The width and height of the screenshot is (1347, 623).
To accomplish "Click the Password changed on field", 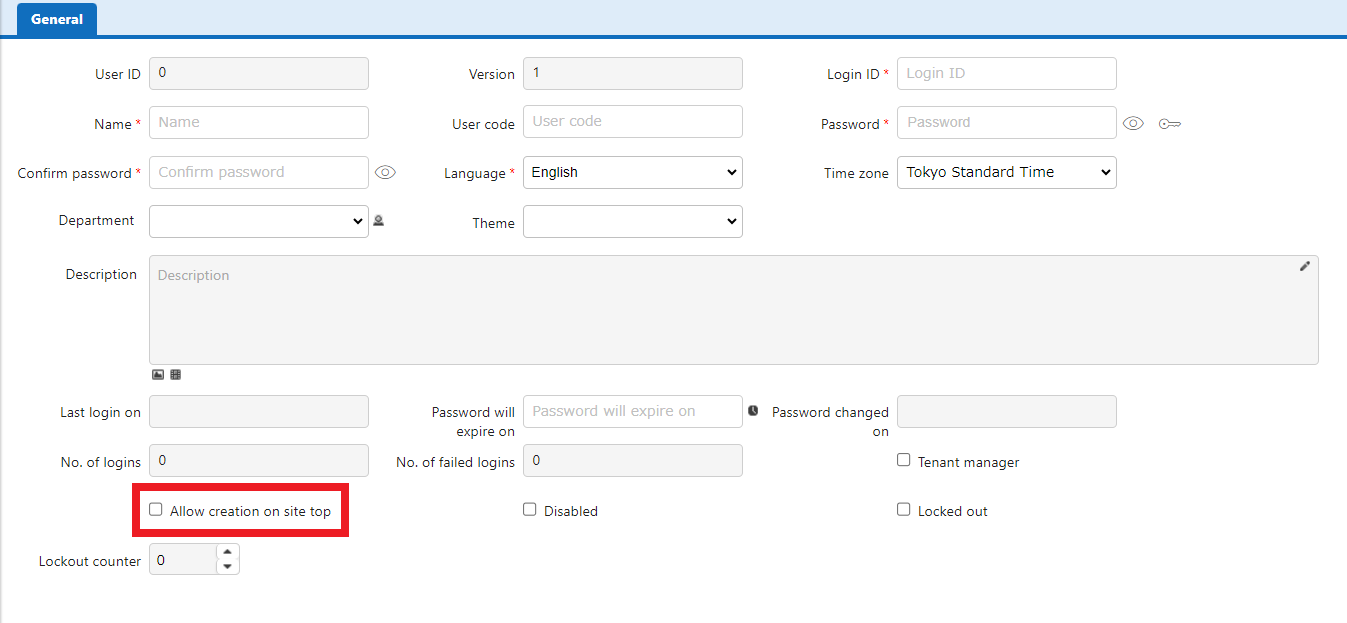I will tap(1007, 411).
